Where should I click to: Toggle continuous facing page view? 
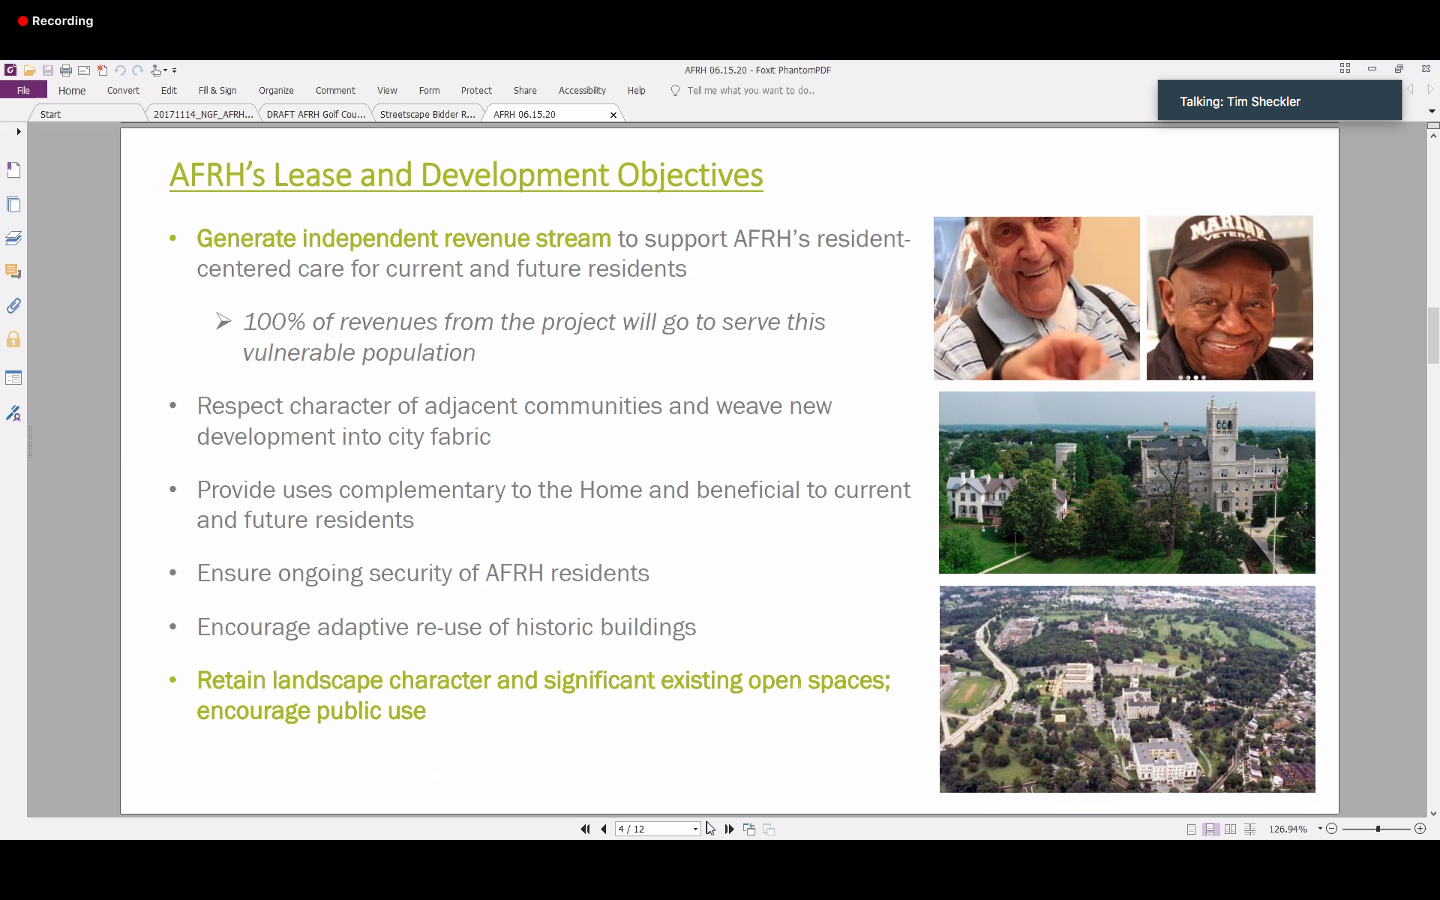pyautogui.click(x=1250, y=829)
